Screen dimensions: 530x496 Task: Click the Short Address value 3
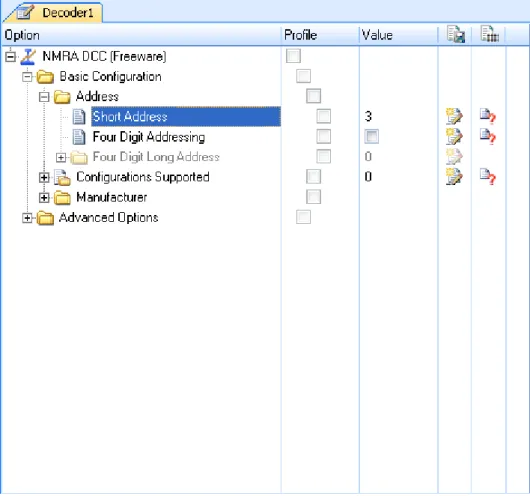[368, 116]
